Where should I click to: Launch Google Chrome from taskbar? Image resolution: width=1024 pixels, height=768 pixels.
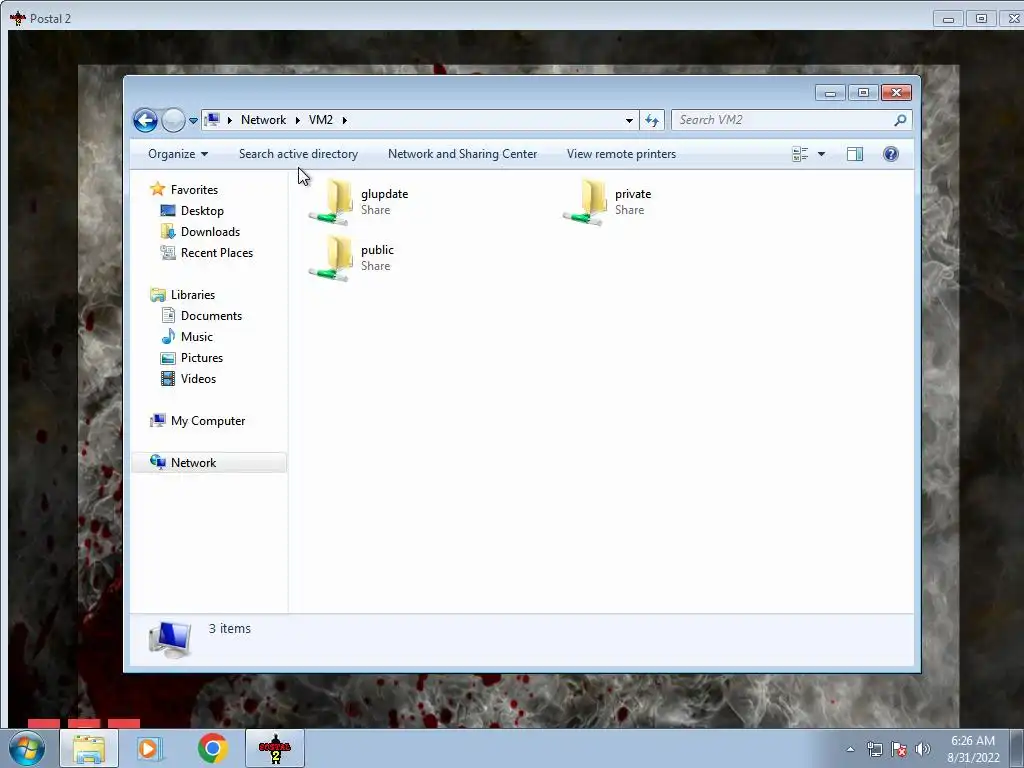click(x=212, y=749)
